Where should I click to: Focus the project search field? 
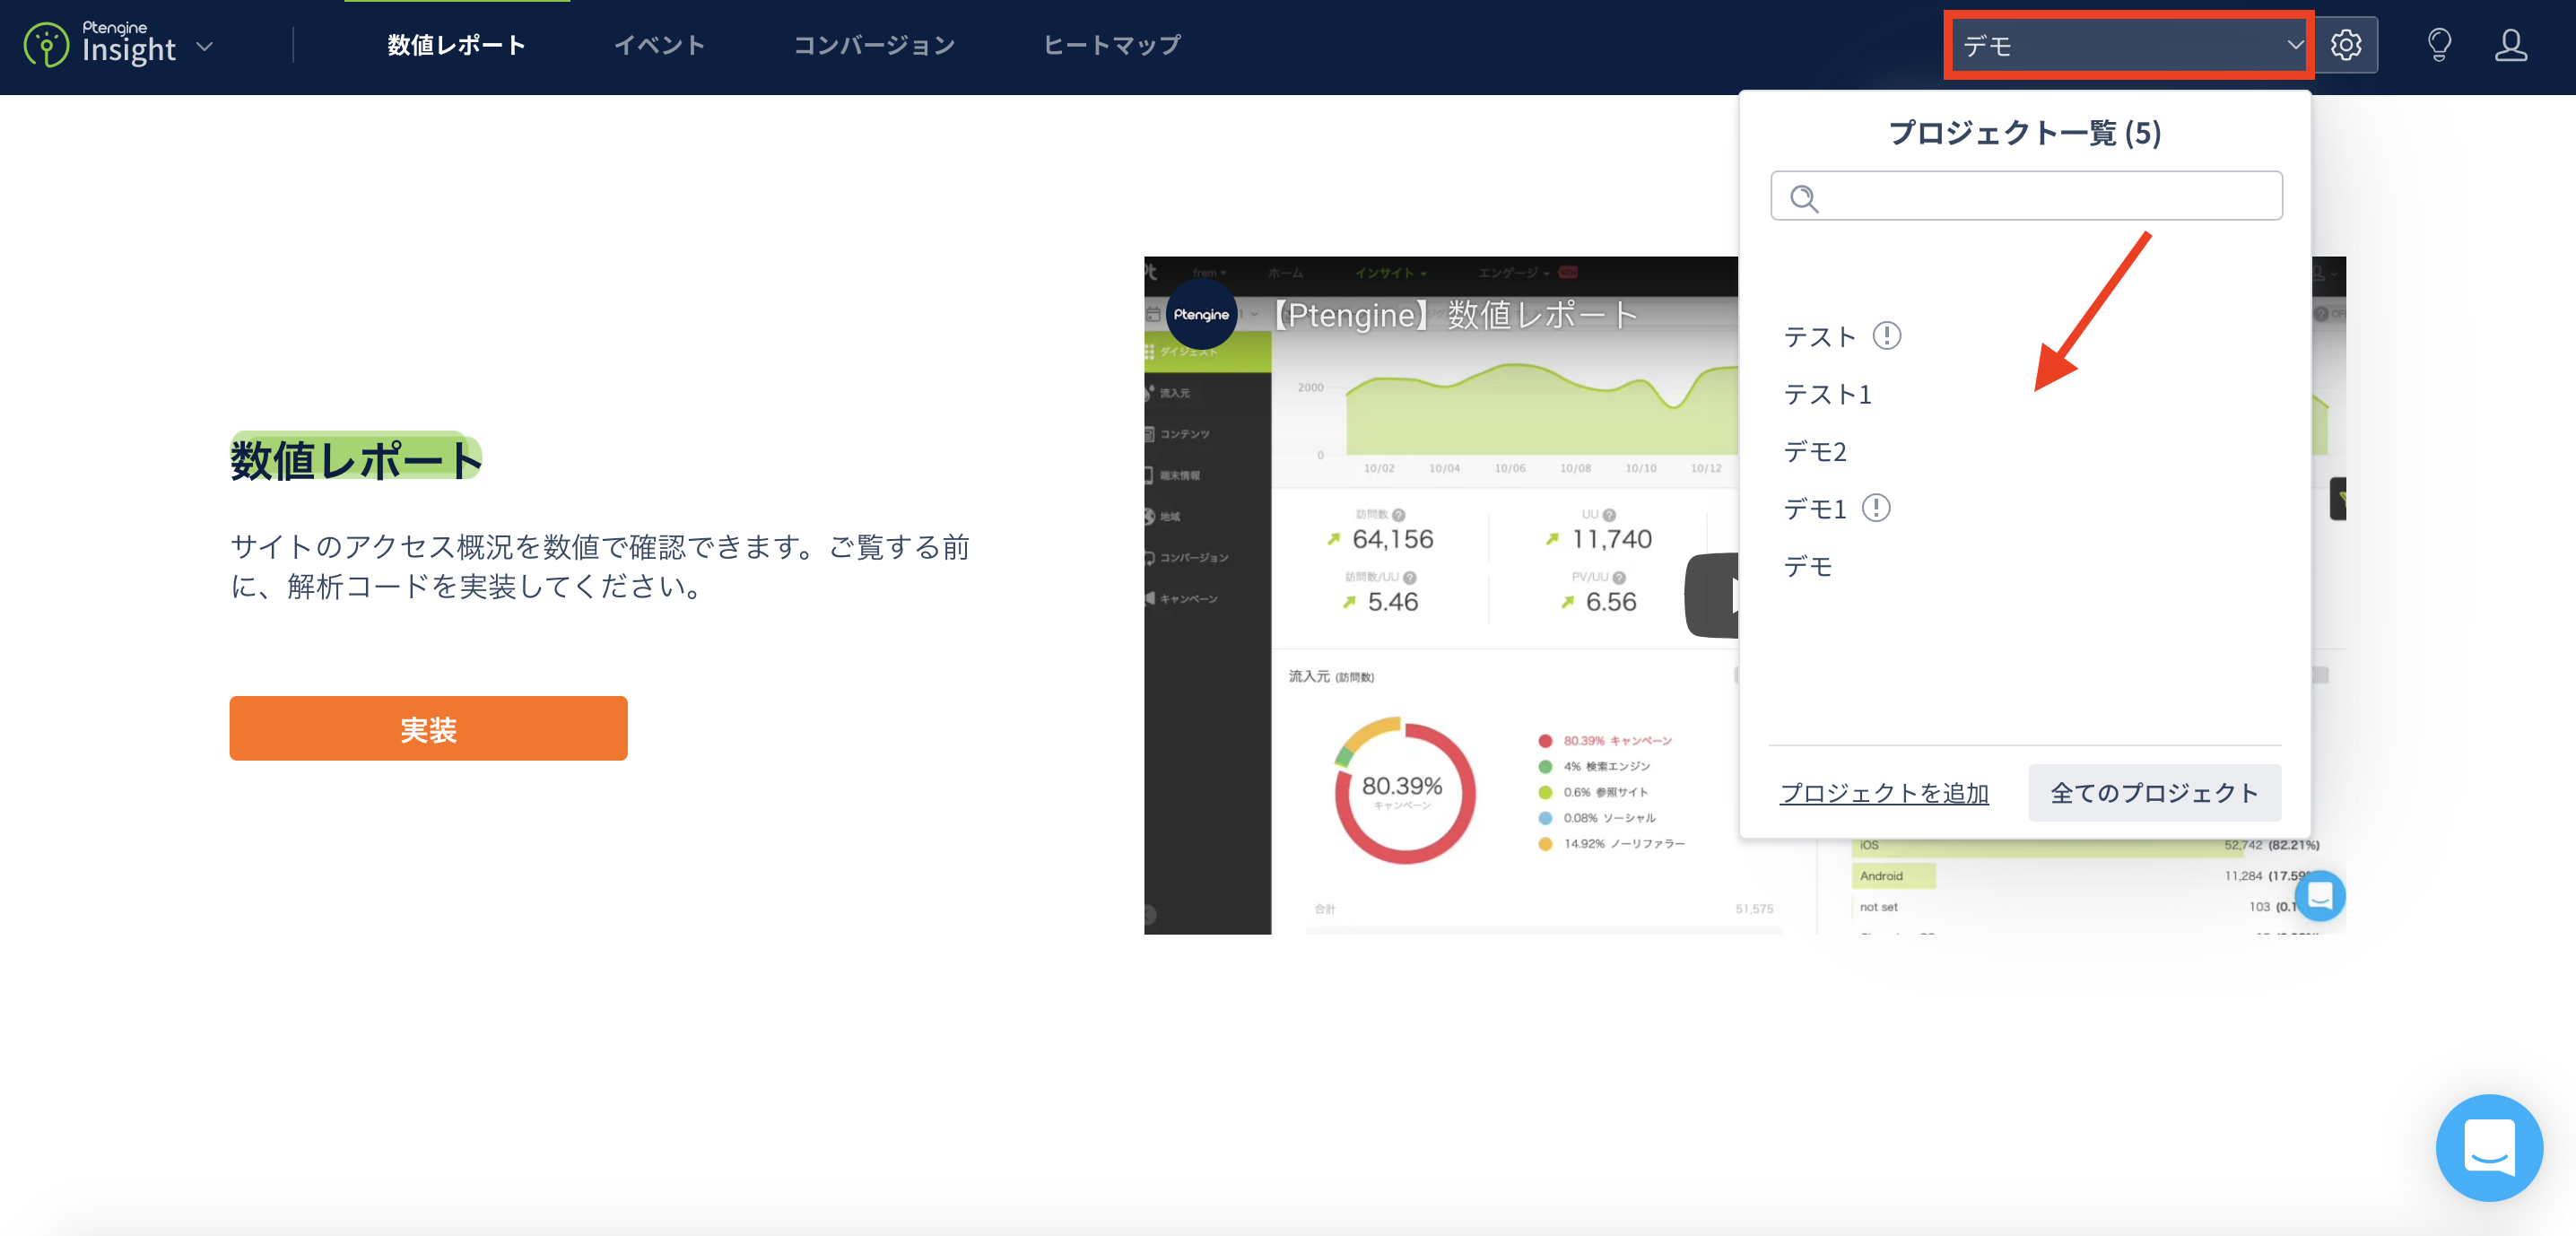(x=2026, y=196)
